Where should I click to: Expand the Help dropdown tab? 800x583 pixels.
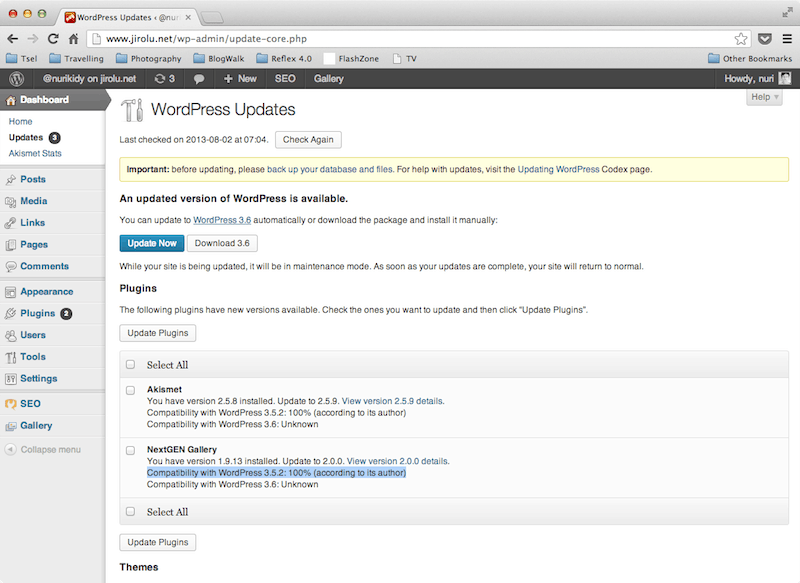[765, 97]
